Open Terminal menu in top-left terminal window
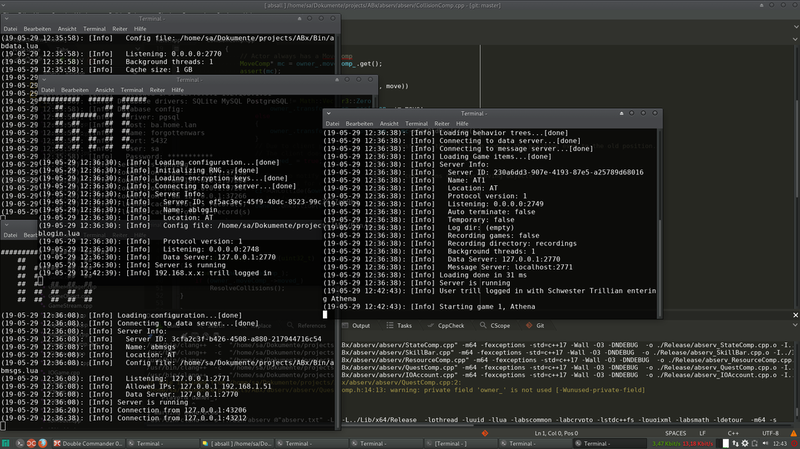The image size is (800, 449). coord(94,29)
